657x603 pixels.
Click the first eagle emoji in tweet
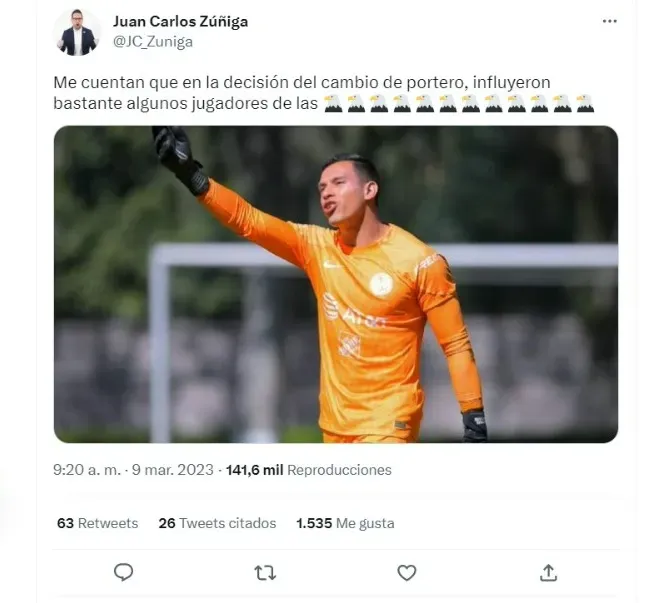pos(334,104)
